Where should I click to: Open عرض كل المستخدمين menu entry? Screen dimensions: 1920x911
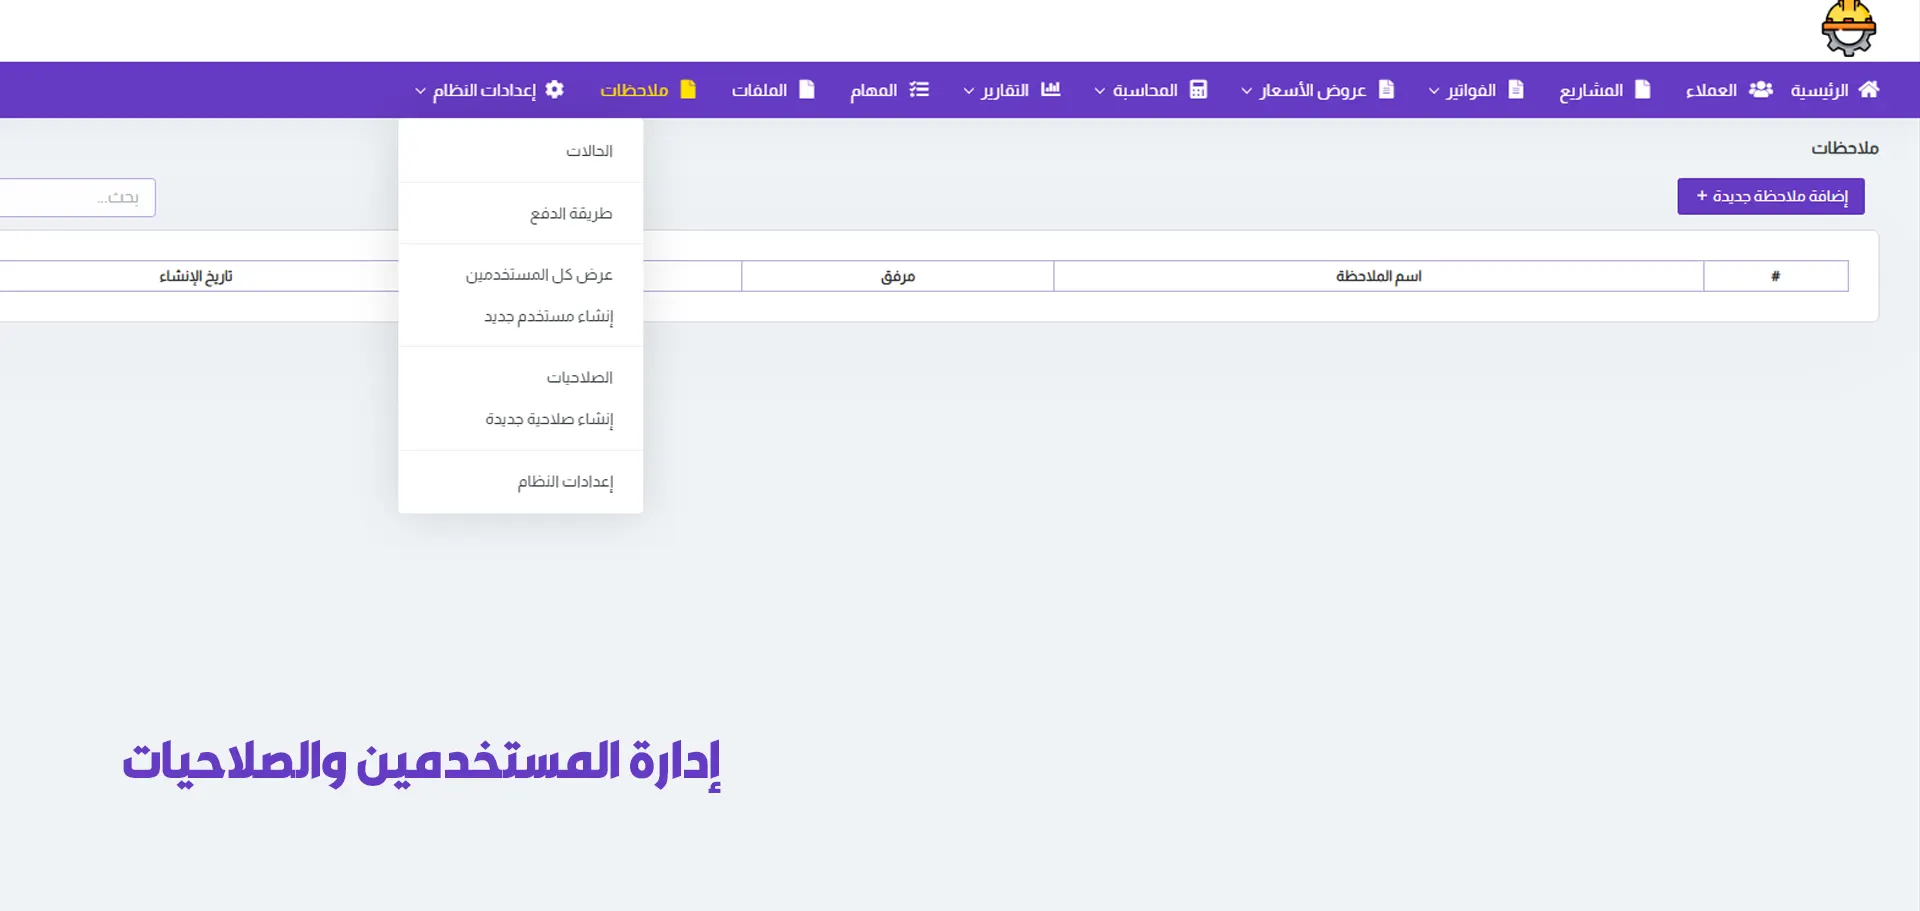click(539, 275)
